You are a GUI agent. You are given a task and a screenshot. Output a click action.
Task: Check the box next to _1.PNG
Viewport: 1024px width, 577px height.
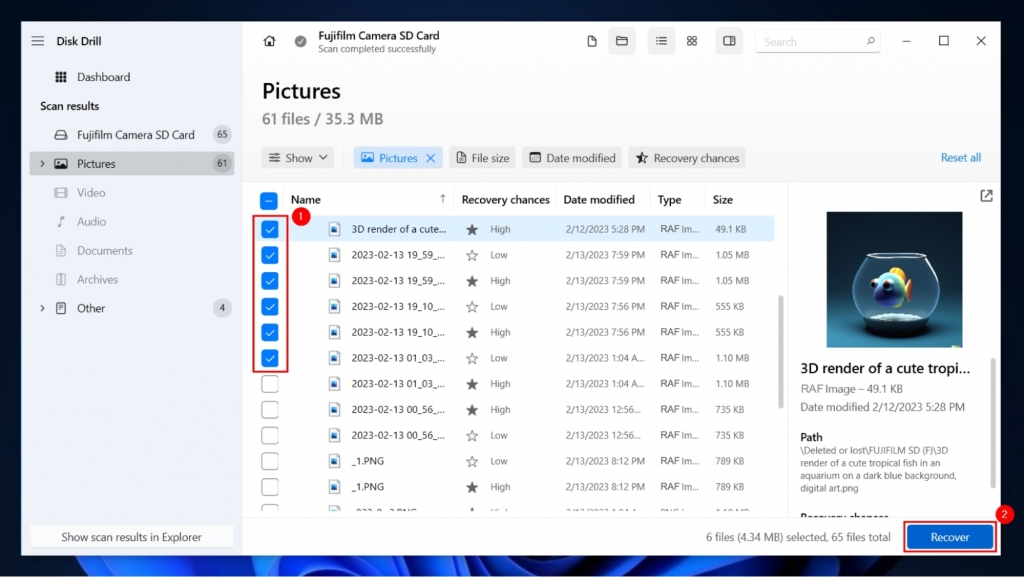click(x=269, y=461)
